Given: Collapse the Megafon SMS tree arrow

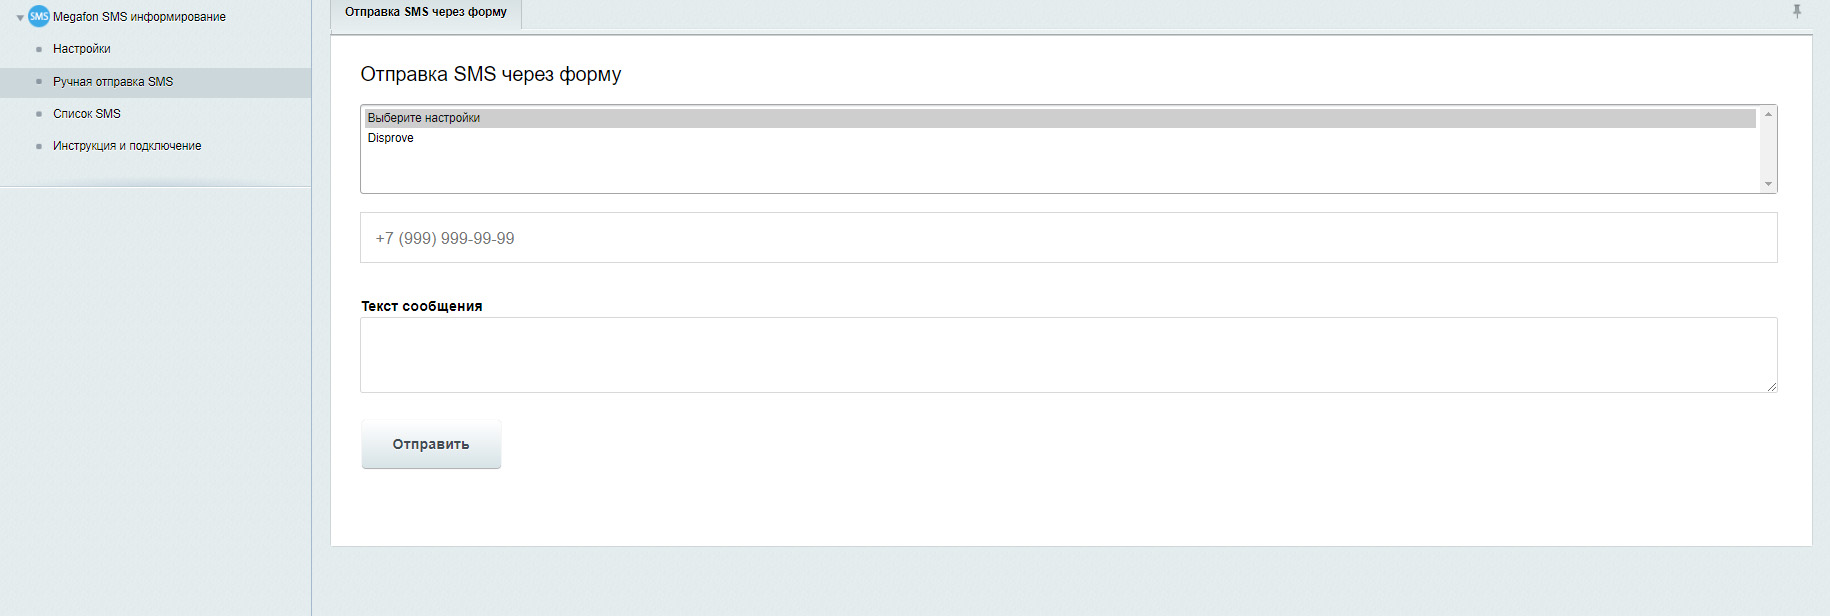Looking at the screenshot, I should point(20,18).
